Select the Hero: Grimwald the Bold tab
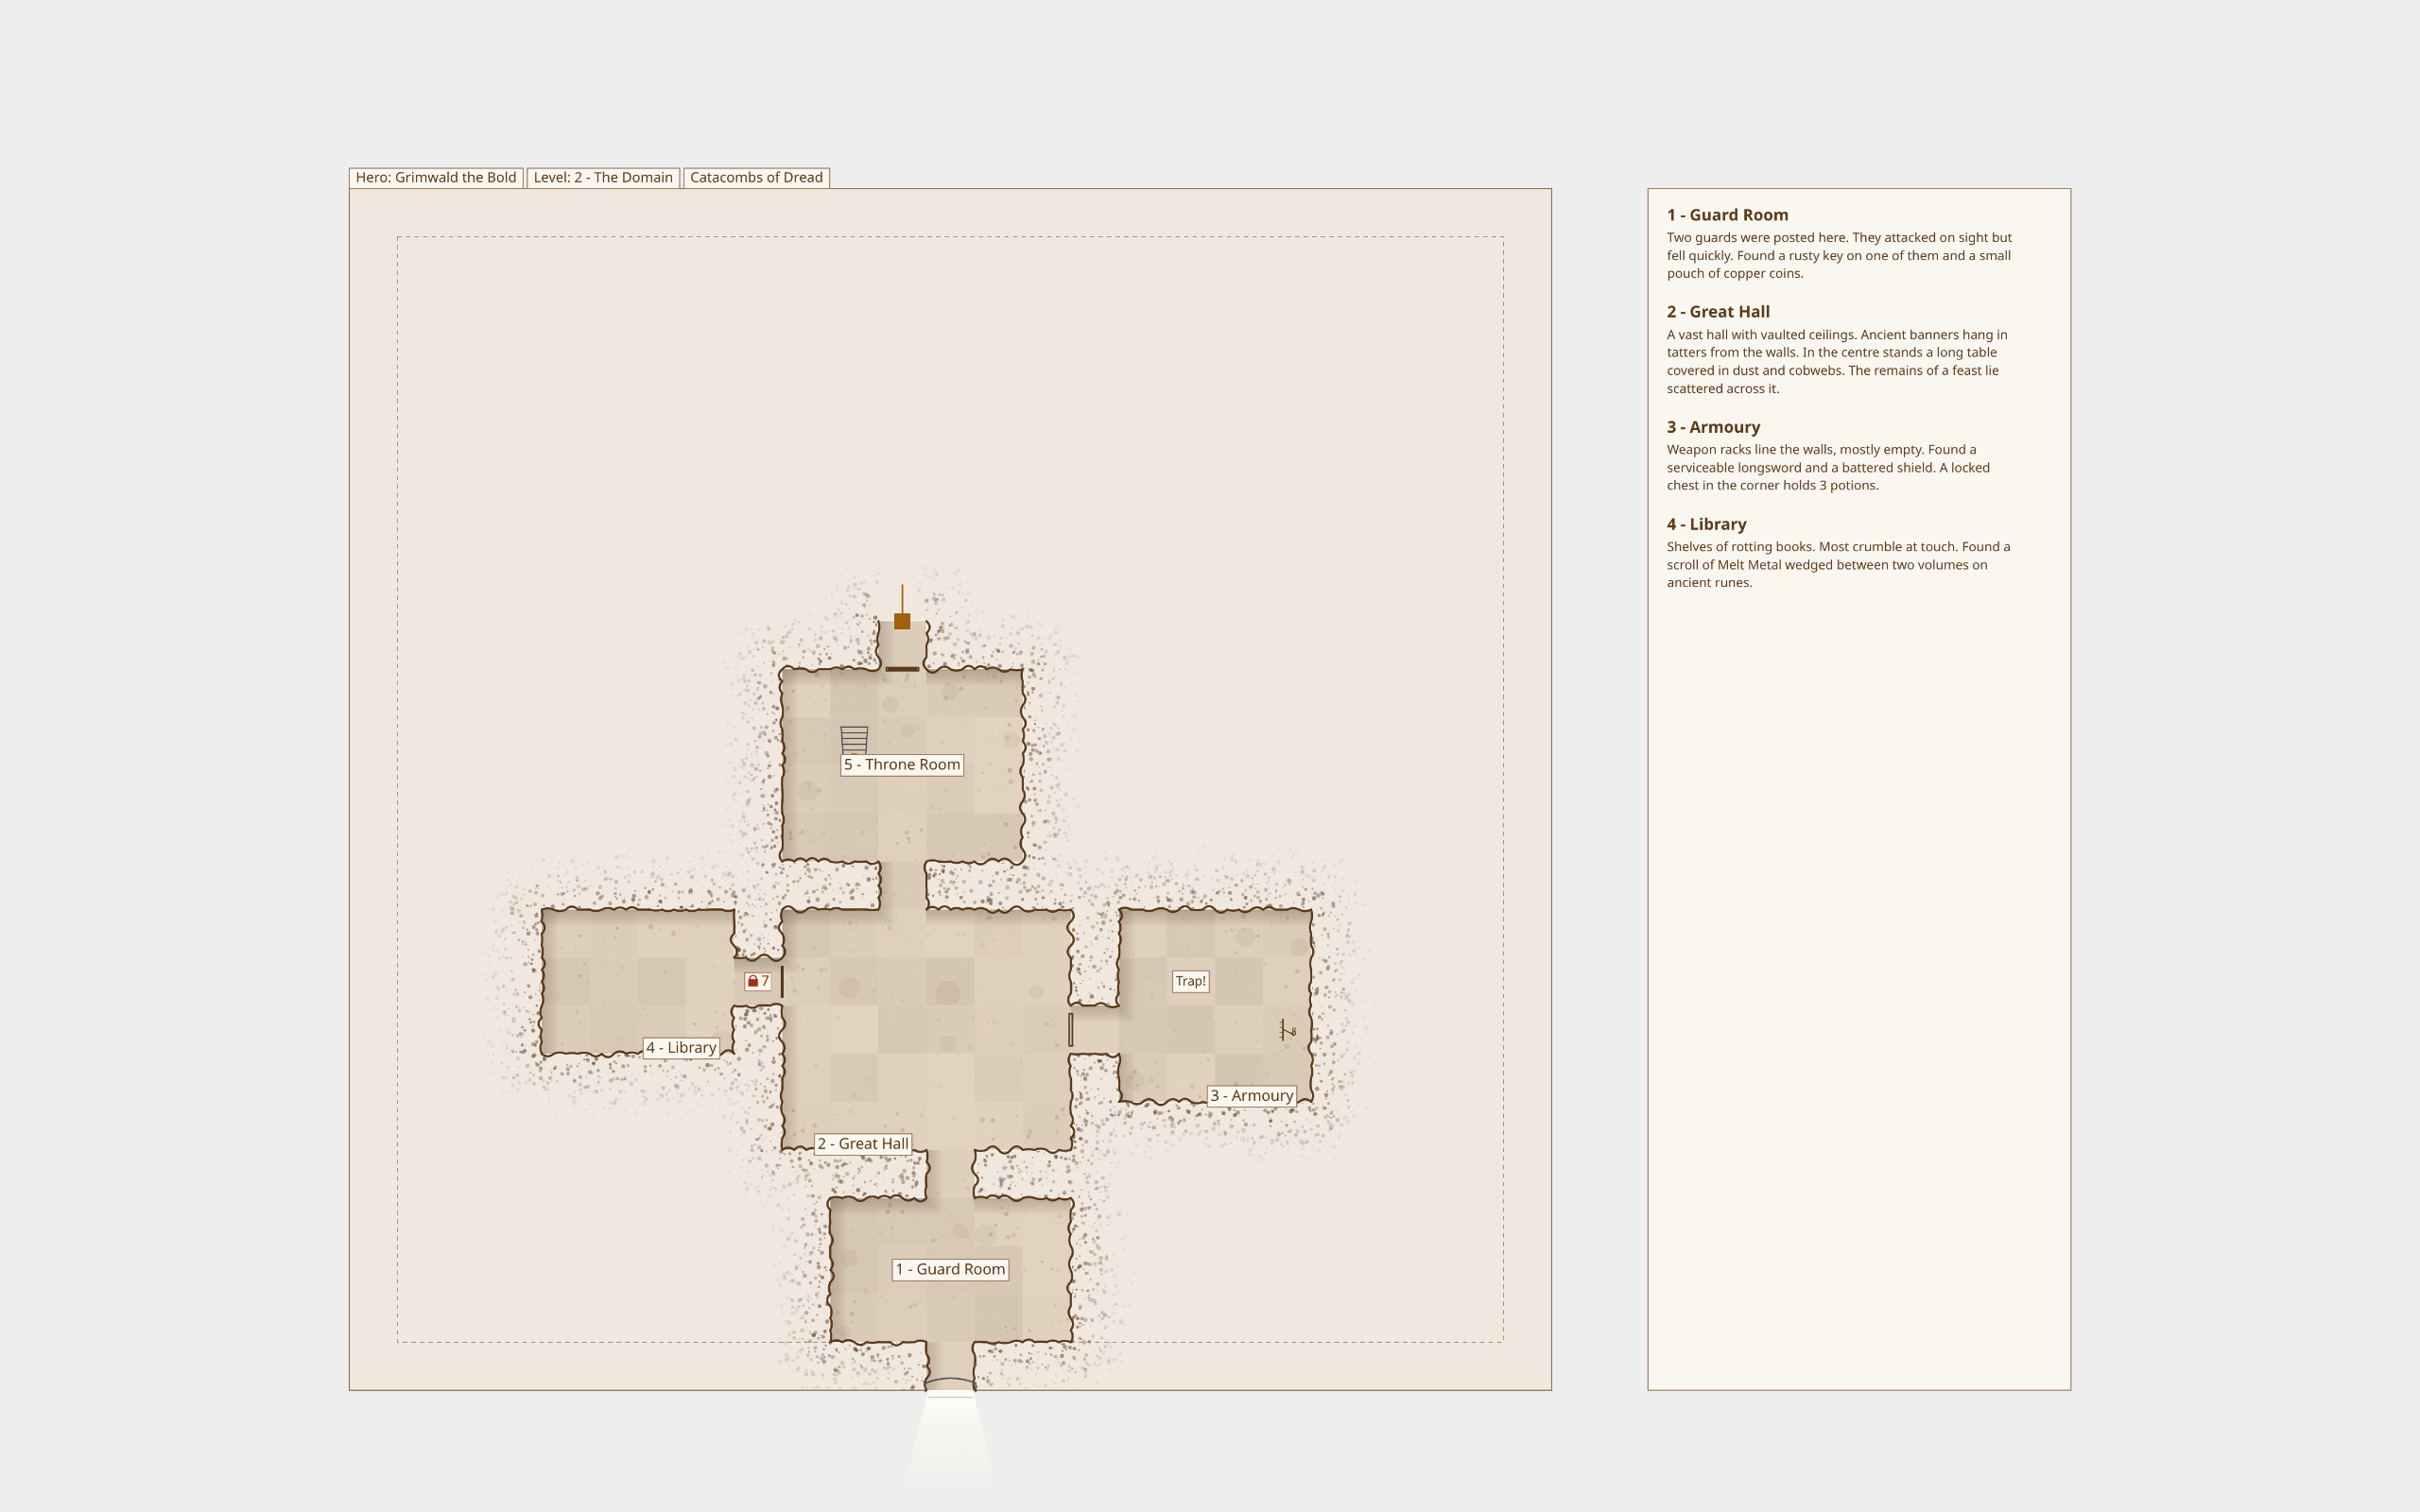 (436, 177)
